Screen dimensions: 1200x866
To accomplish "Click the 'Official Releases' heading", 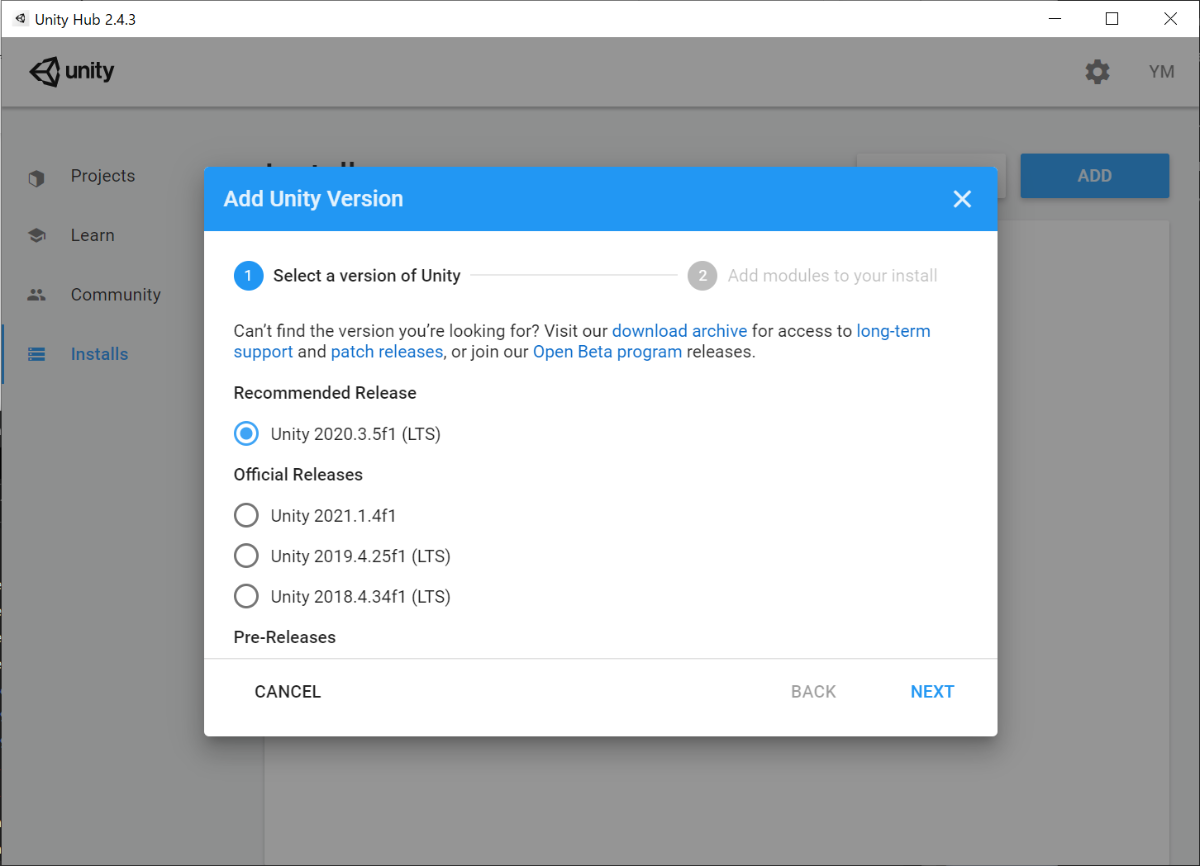I will click(x=298, y=475).
